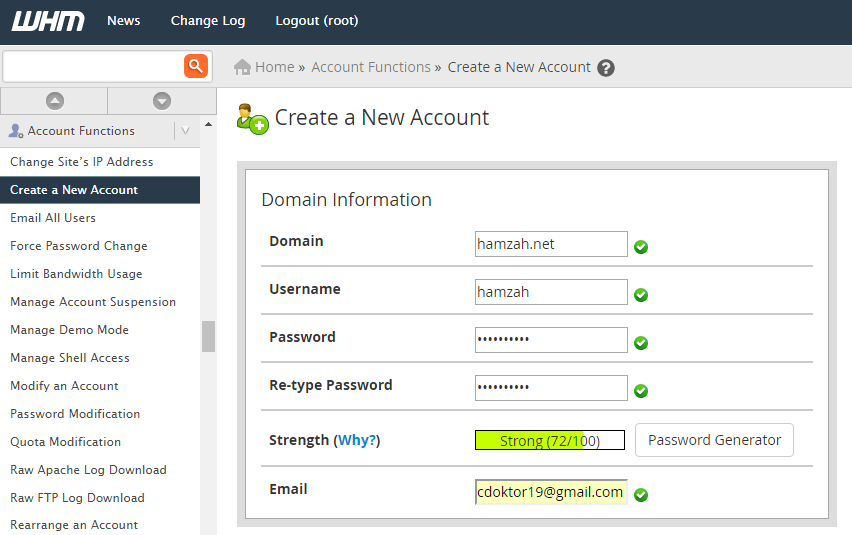This screenshot has width=852, height=535.
Task: Click the sidebar scrollbar thumb
Action: (x=209, y=336)
